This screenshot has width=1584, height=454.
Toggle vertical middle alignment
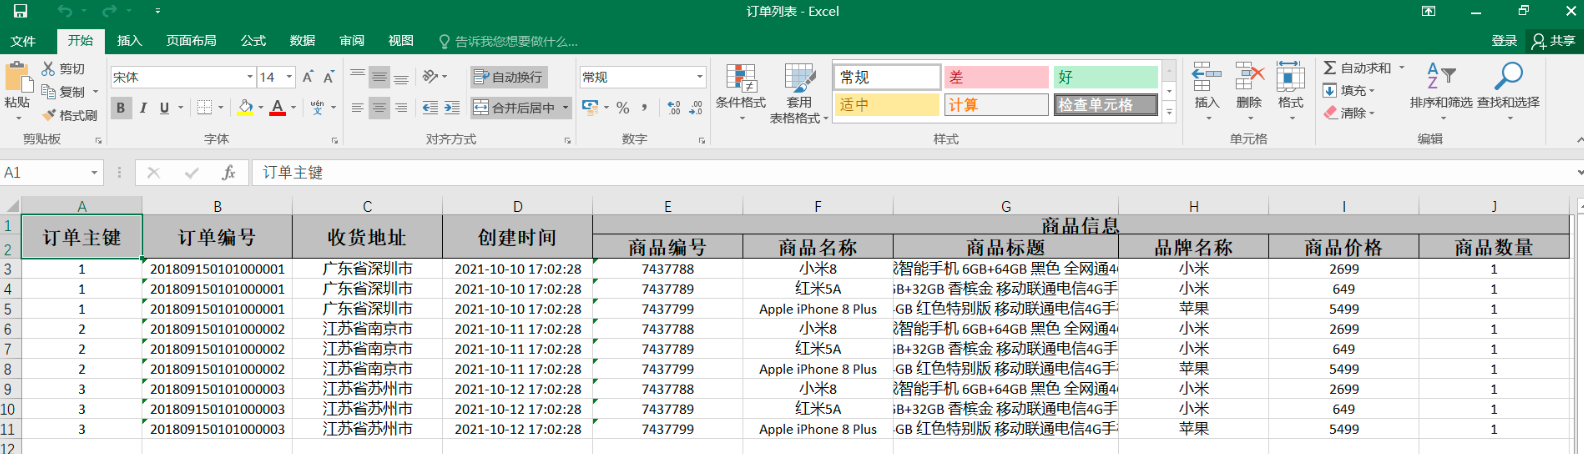pyautogui.click(x=379, y=77)
